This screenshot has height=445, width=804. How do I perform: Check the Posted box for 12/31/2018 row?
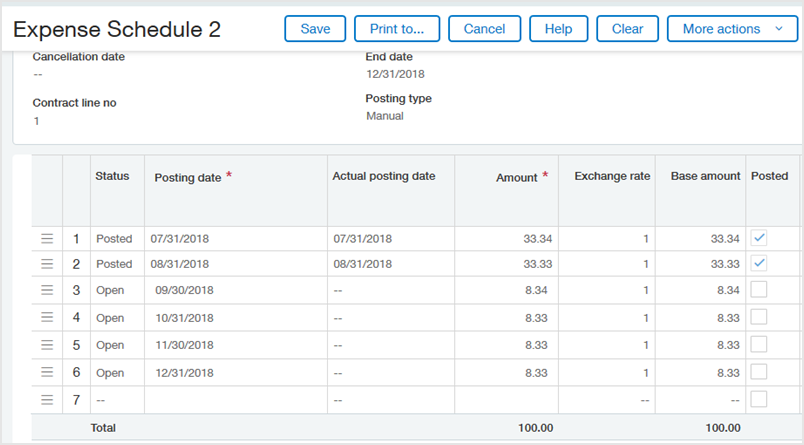(x=760, y=372)
